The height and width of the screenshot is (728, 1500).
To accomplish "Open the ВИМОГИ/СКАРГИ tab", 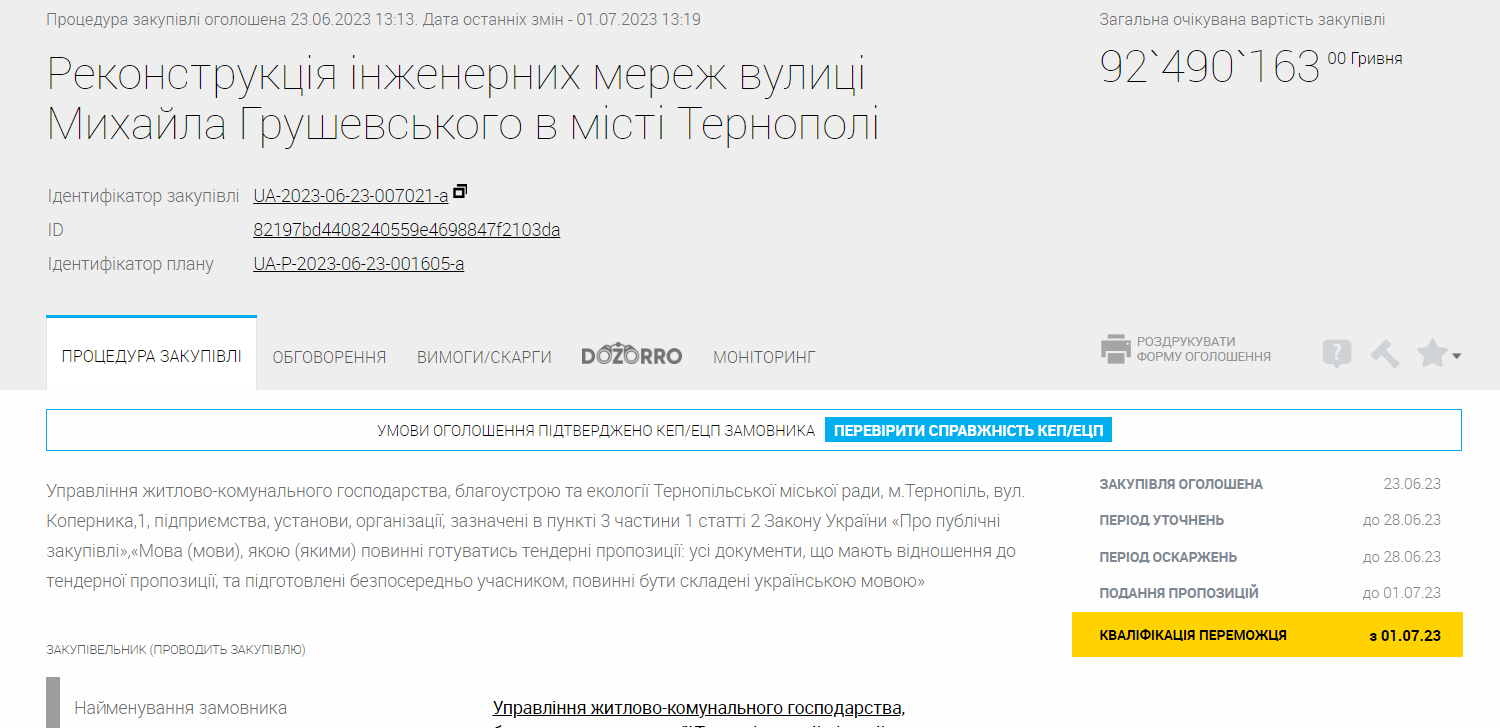I will (x=484, y=357).
